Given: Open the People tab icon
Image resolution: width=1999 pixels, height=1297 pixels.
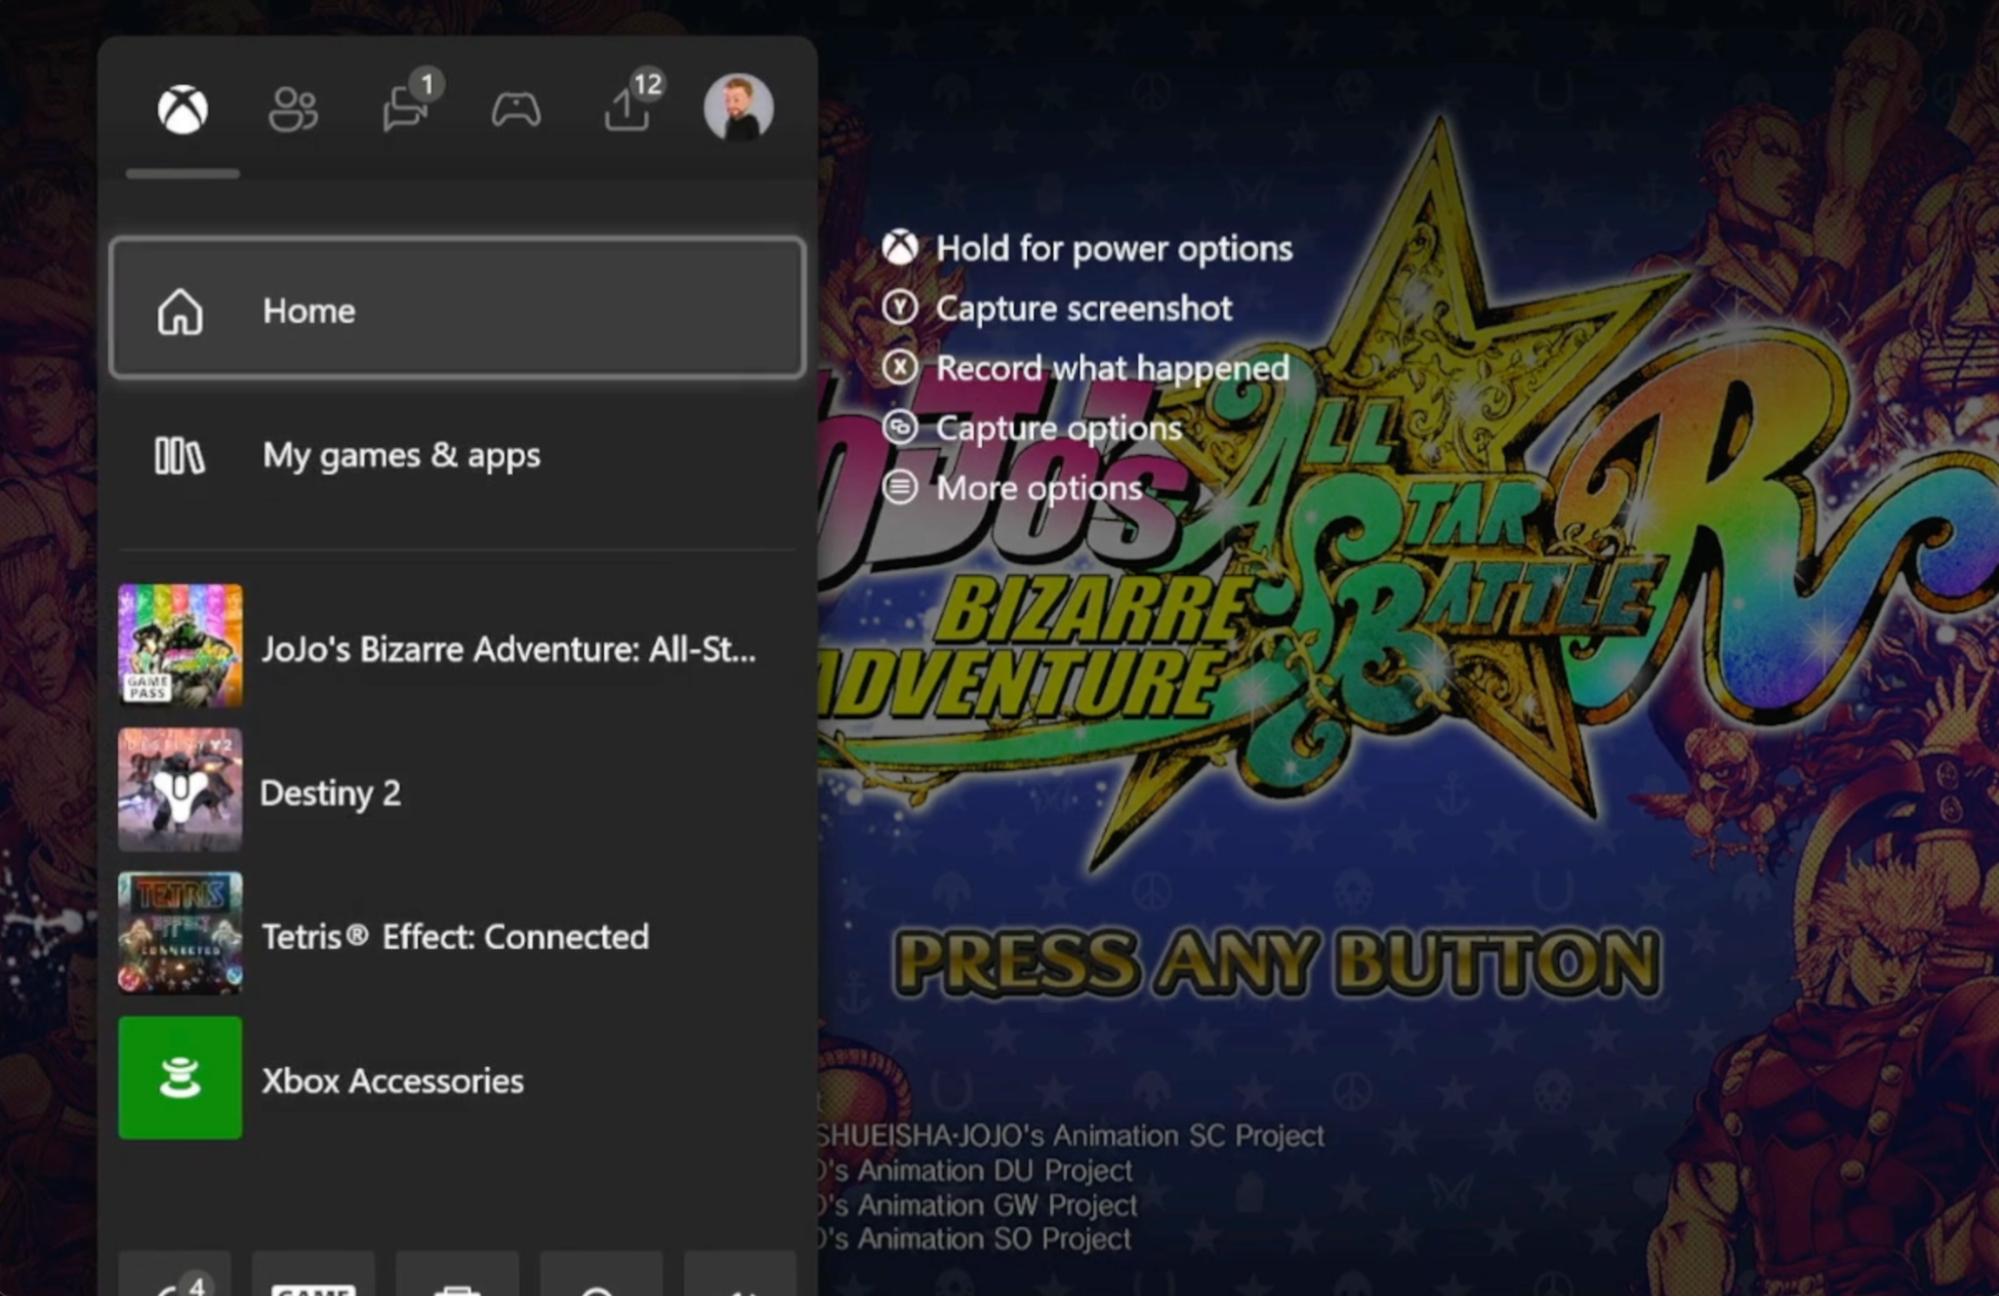Looking at the screenshot, I should click(x=293, y=110).
